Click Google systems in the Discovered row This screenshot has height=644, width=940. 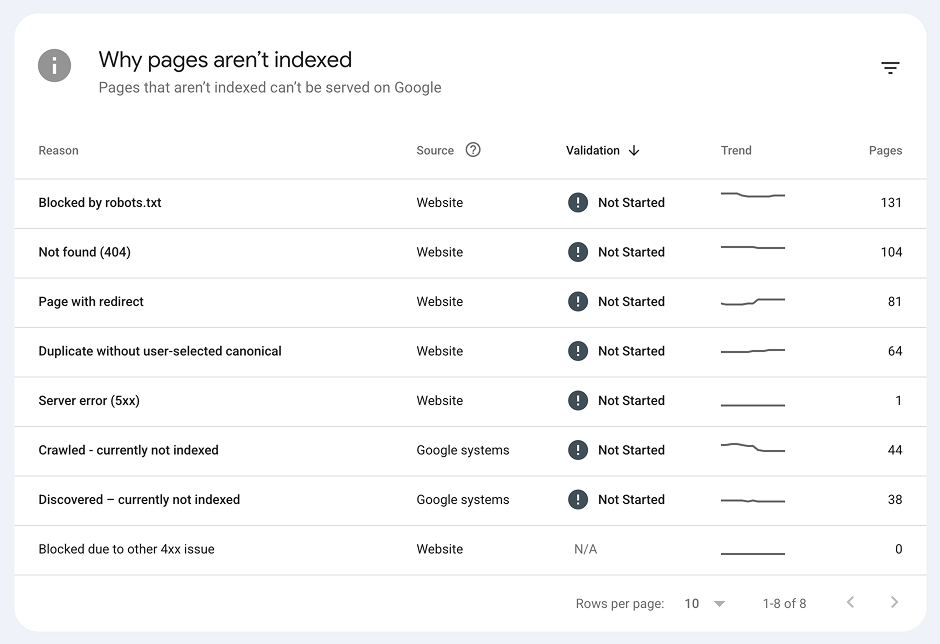(463, 499)
